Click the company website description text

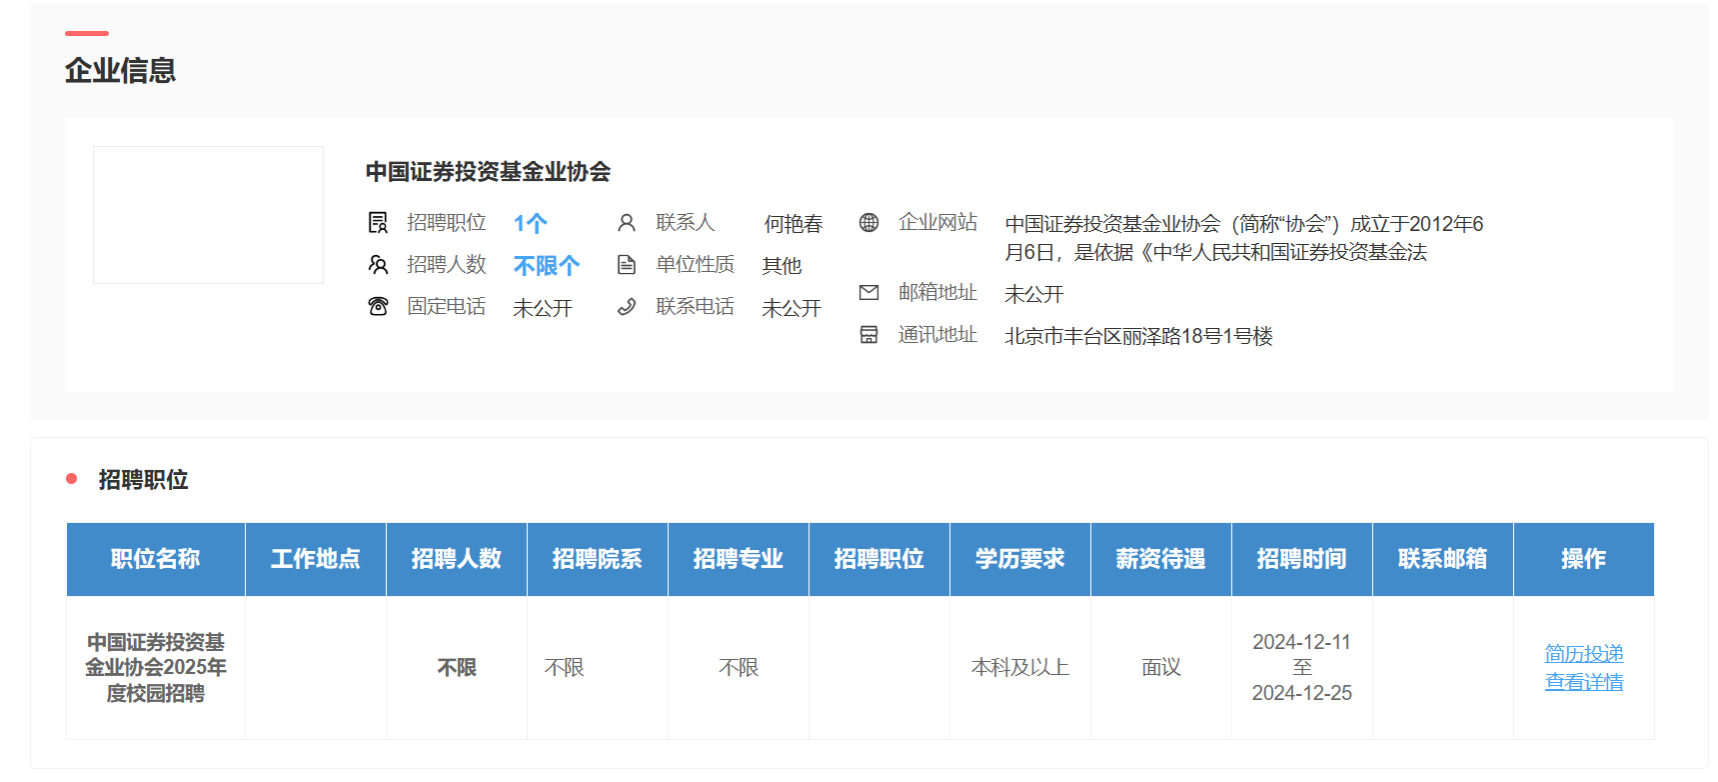1244,238
